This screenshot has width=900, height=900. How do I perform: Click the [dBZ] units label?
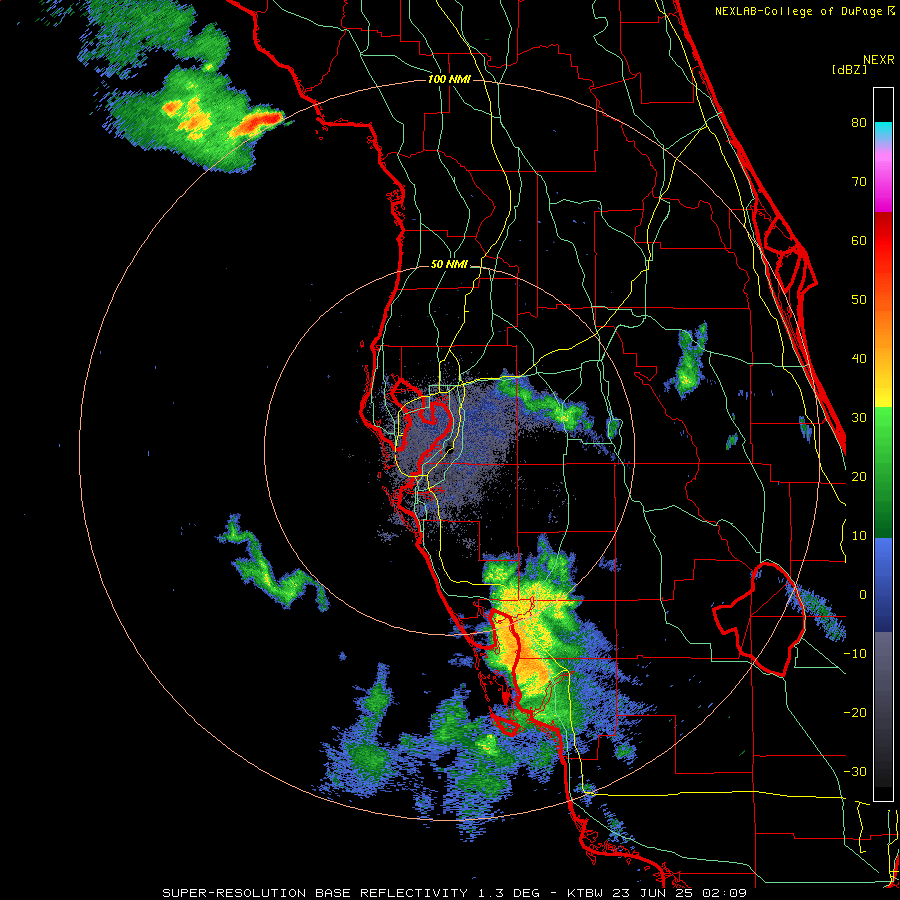(x=849, y=69)
